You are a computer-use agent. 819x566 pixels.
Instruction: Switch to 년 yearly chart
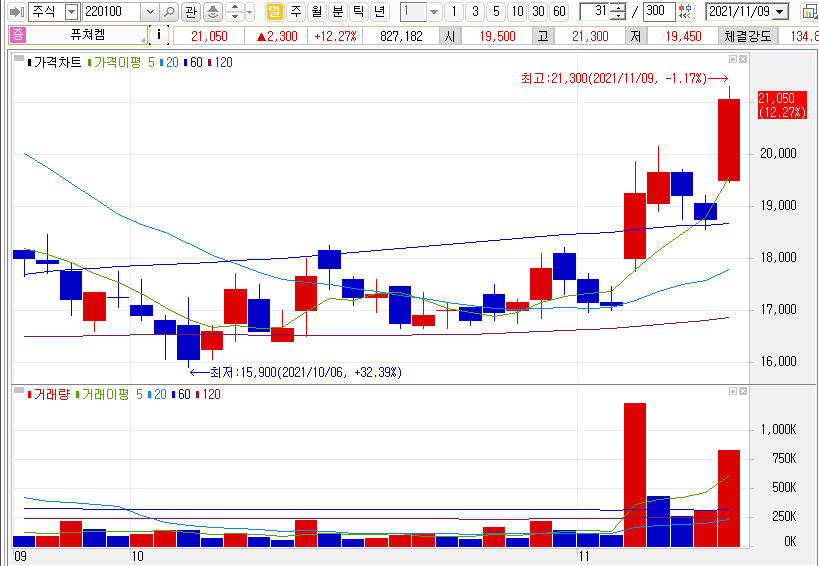380,11
